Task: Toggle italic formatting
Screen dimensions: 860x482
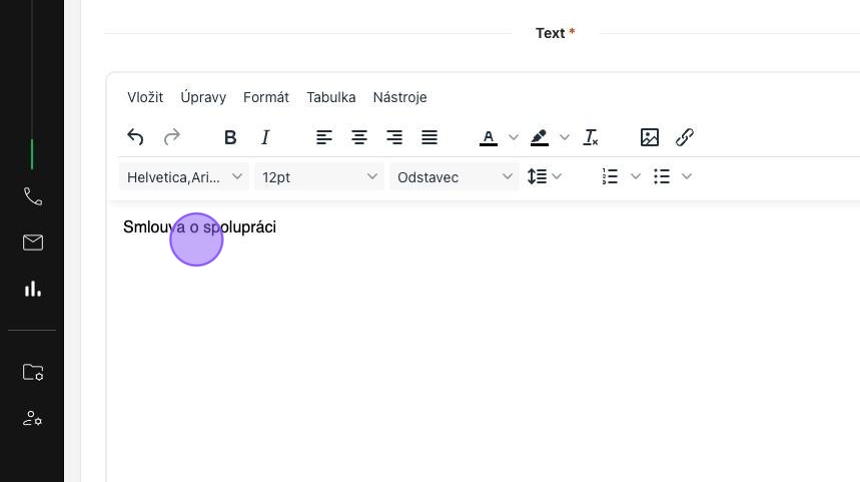Action: coord(265,137)
